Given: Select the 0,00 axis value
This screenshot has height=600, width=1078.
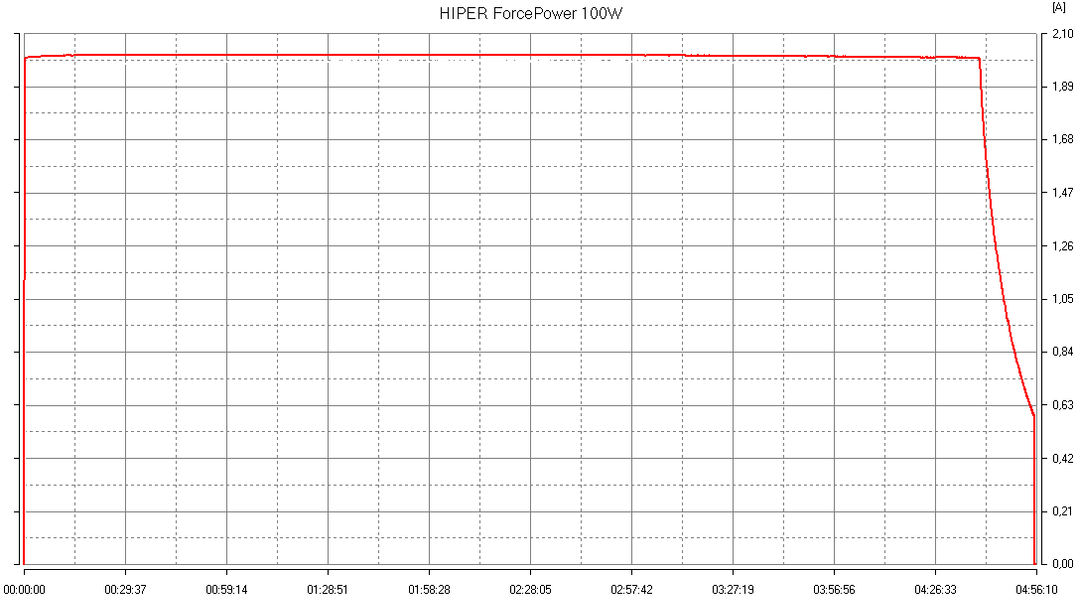Looking at the screenshot, I should pos(1062,564).
